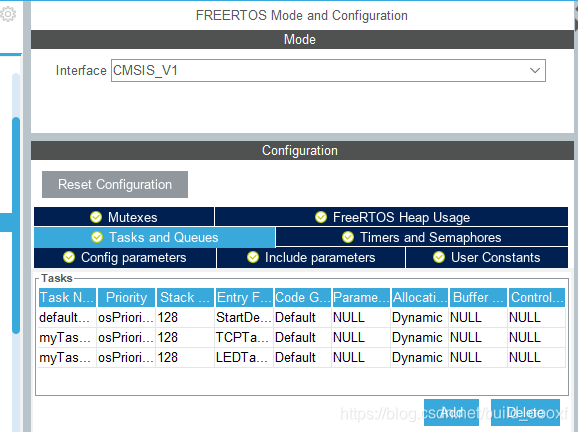Image resolution: width=578 pixels, height=432 pixels.
Task: Select the Tasks and Queues tab
Action: pyautogui.click(x=154, y=237)
